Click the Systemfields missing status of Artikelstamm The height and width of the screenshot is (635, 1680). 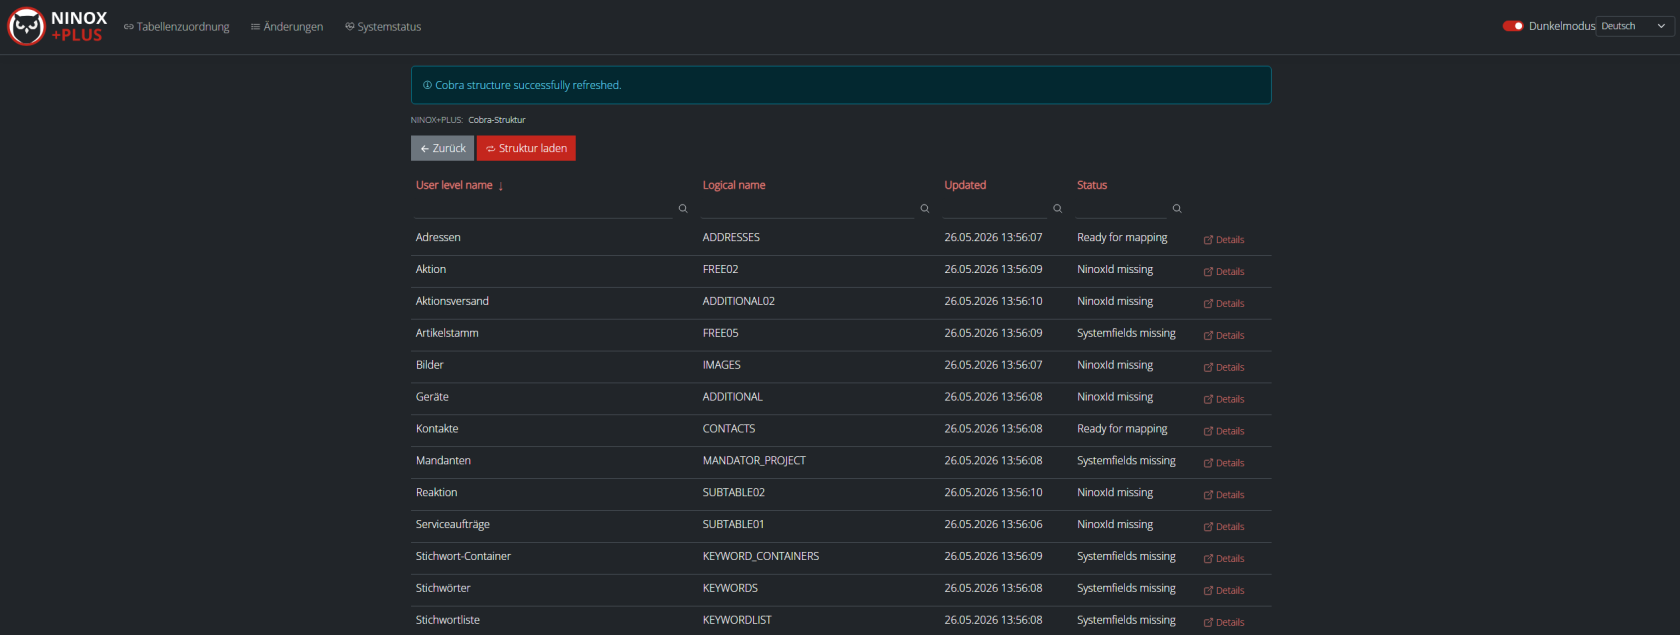1126,334
